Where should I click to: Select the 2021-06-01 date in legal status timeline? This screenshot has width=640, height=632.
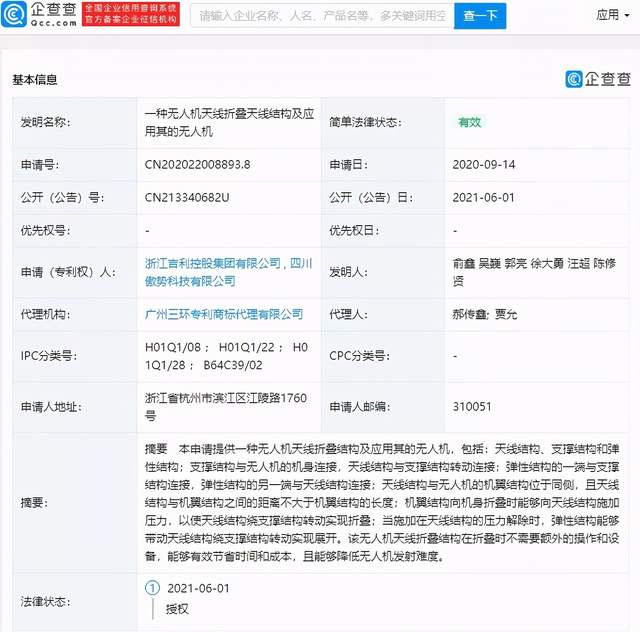coord(198,588)
